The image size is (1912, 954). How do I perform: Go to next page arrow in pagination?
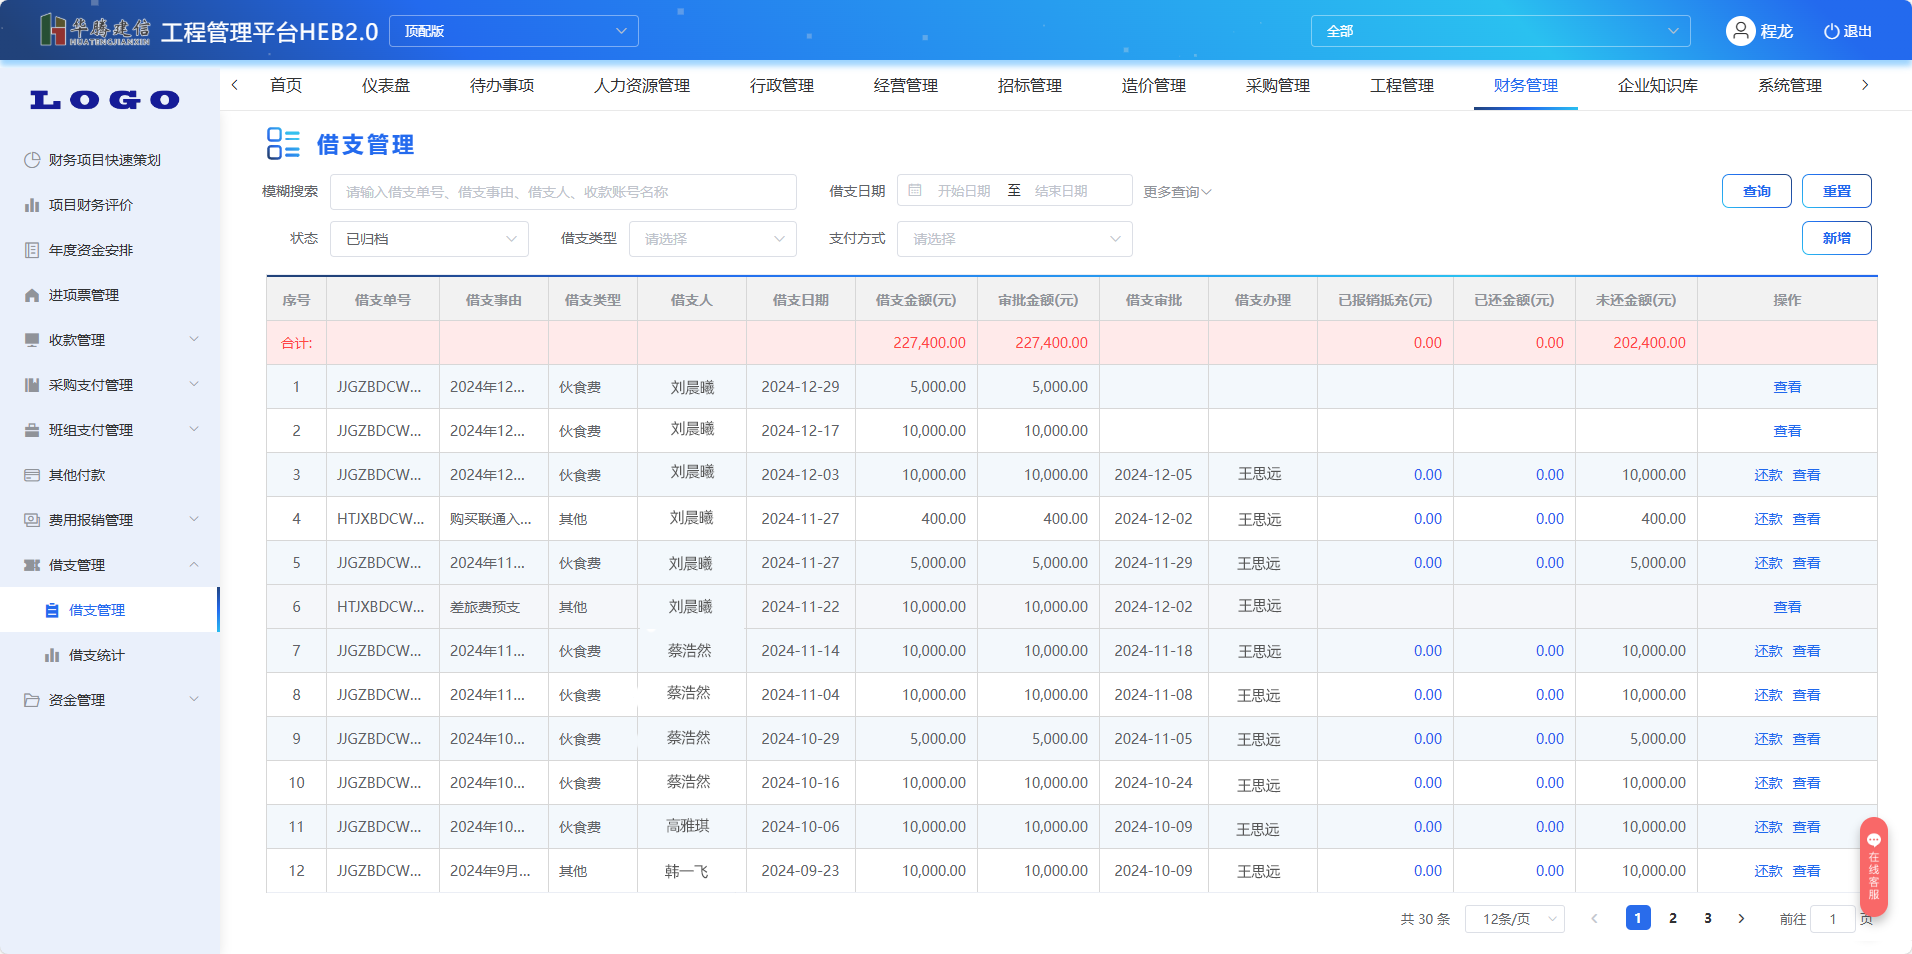(x=1741, y=918)
